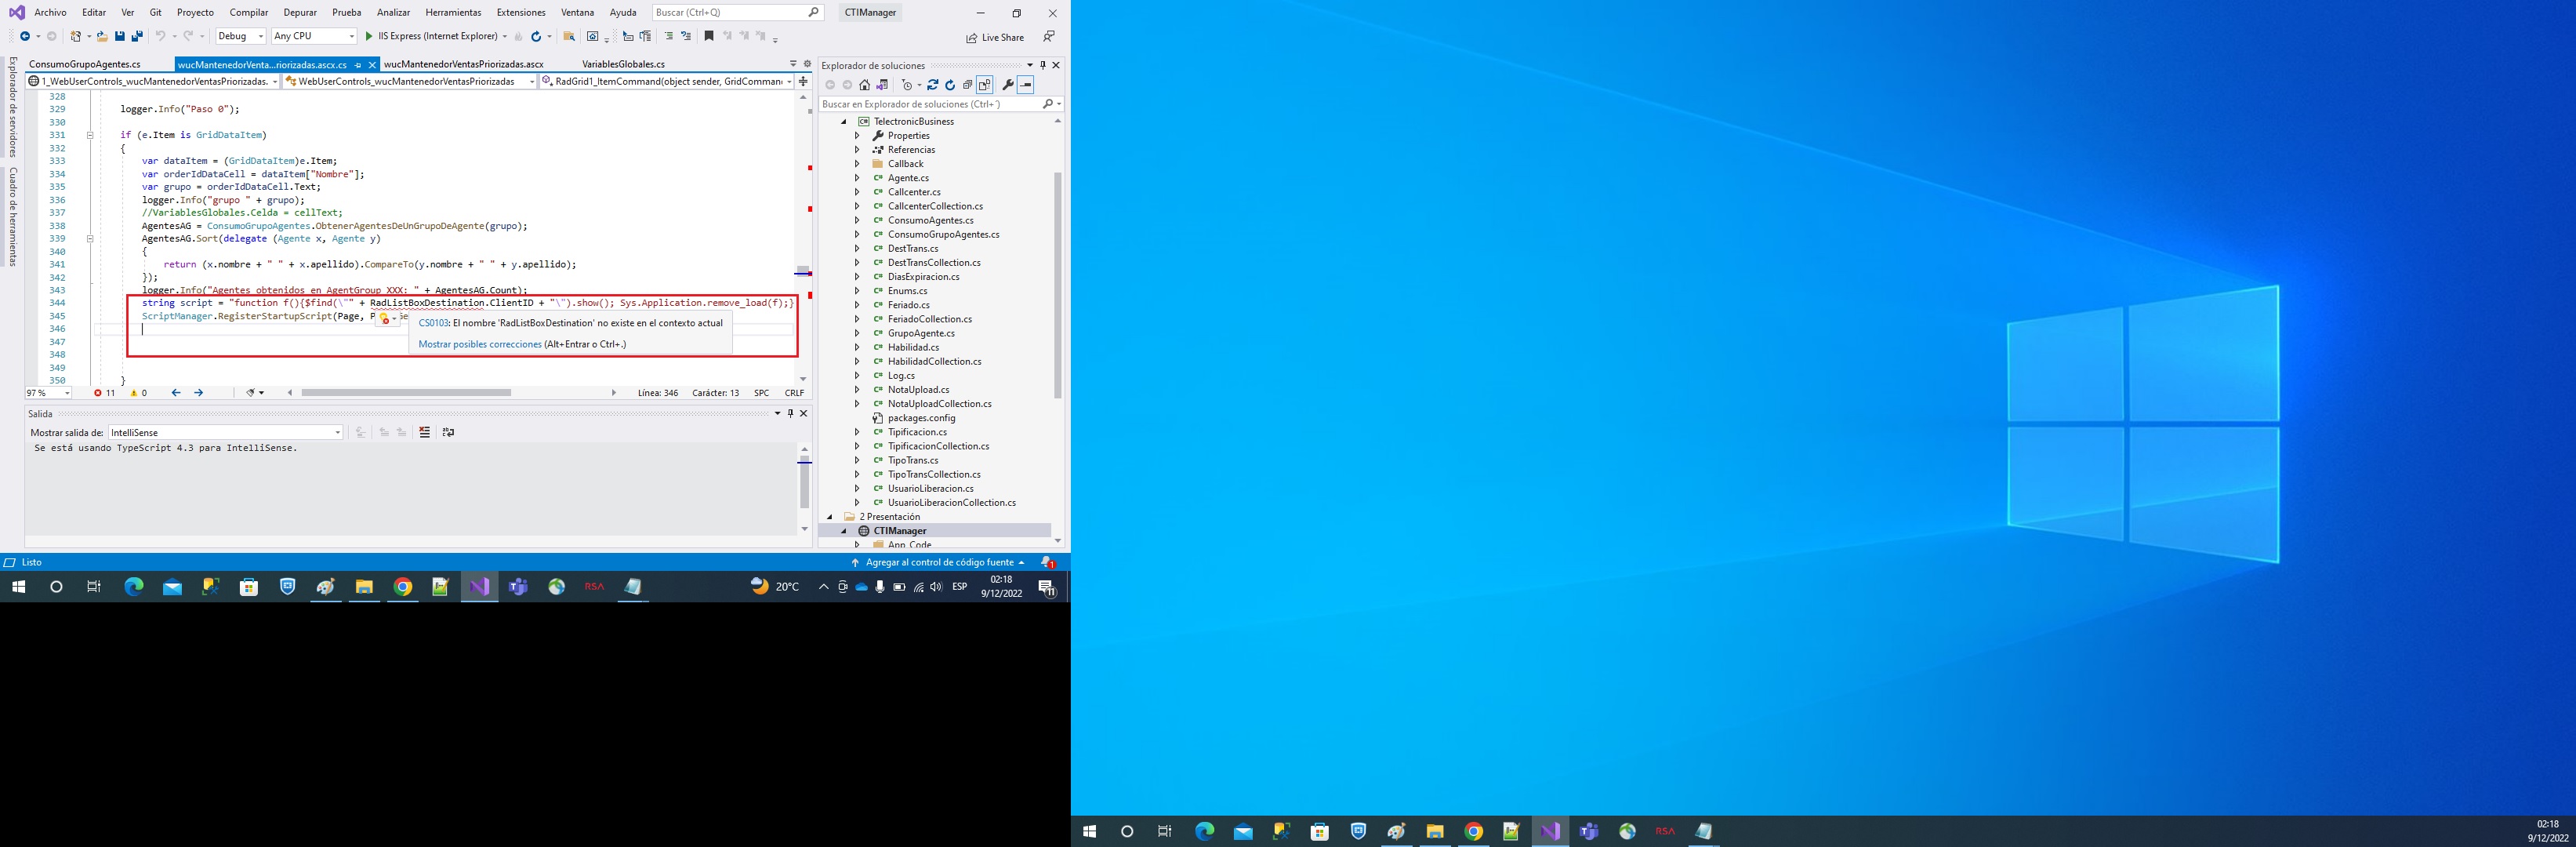
Task: Clear all output in Salida panel
Action: click(x=425, y=433)
